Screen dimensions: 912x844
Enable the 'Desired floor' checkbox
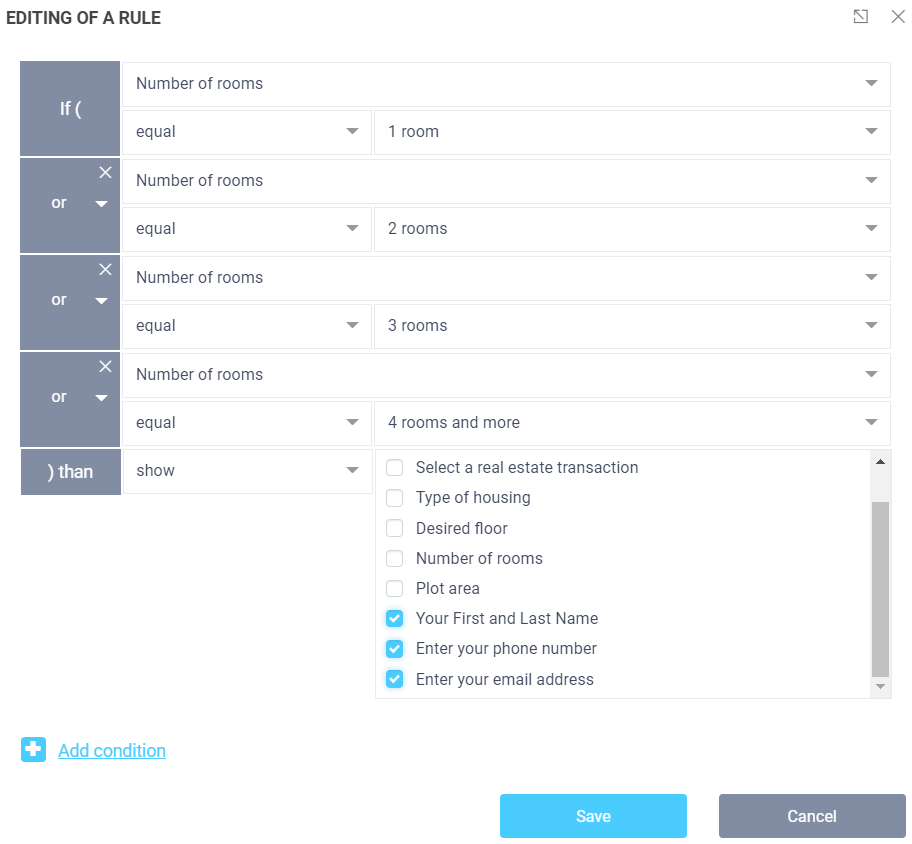(395, 529)
